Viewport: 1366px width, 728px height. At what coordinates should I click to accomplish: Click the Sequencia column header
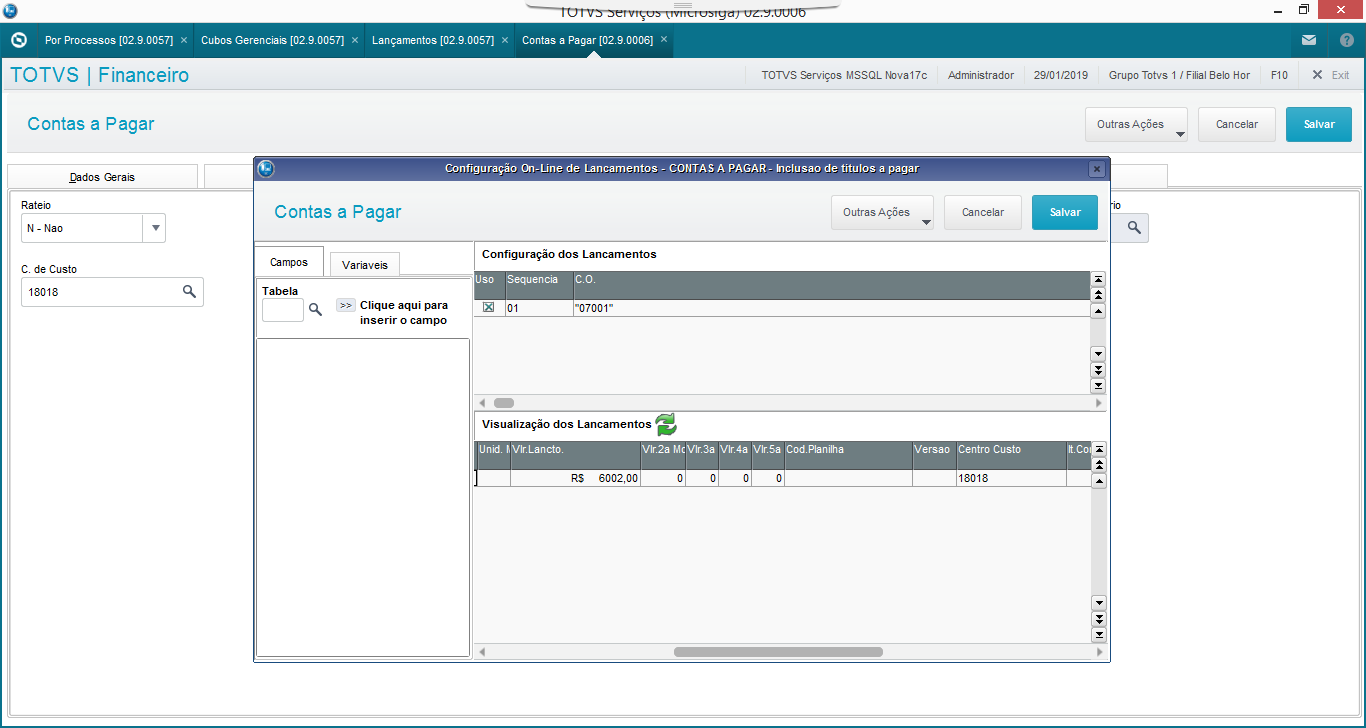pyautogui.click(x=539, y=284)
